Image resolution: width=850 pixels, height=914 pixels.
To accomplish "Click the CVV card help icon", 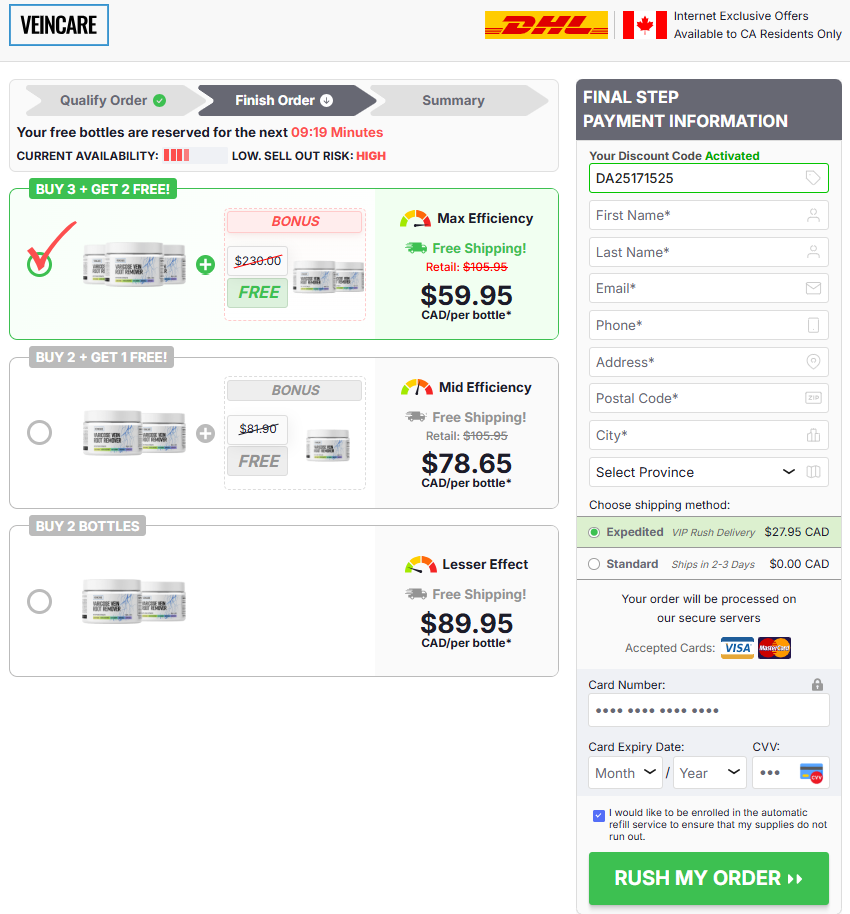I will coord(812,773).
